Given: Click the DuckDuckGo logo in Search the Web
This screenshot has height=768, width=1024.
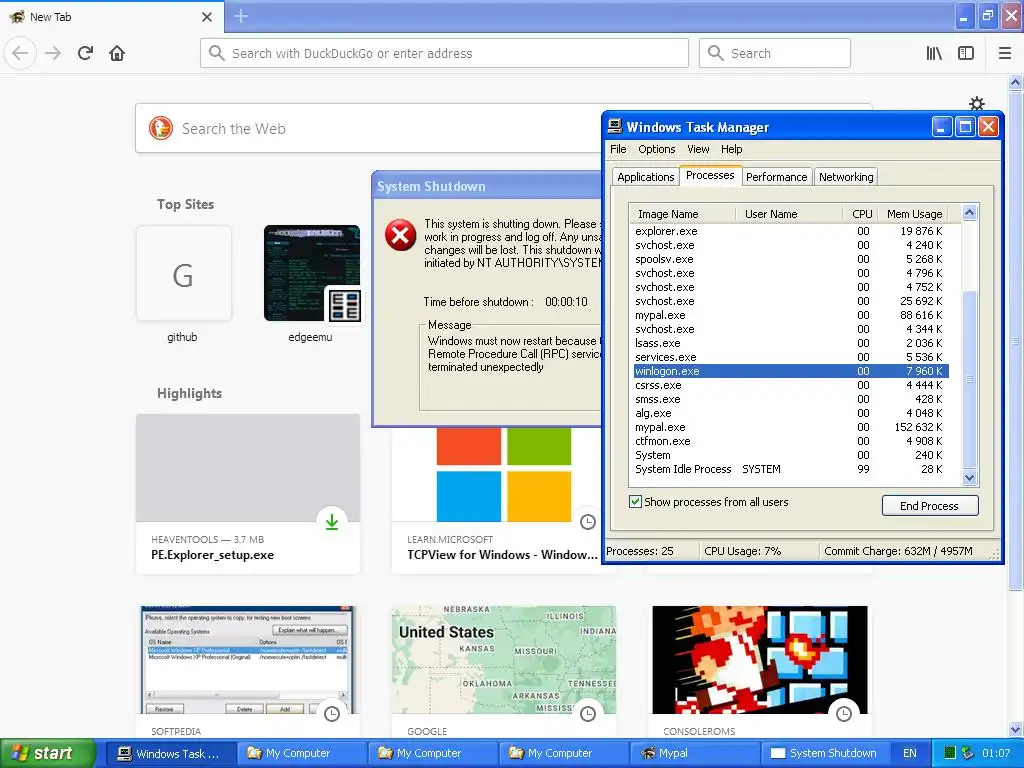Looking at the screenshot, I should click(x=161, y=128).
